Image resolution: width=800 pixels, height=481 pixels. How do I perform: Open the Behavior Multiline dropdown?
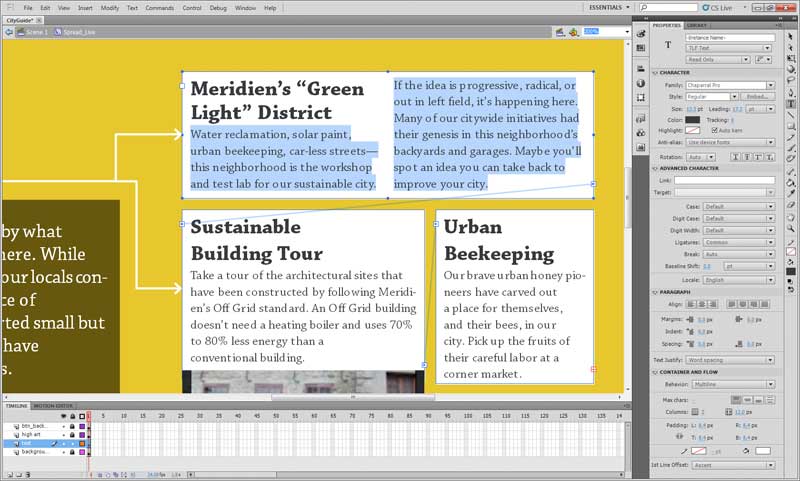[733, 384]
